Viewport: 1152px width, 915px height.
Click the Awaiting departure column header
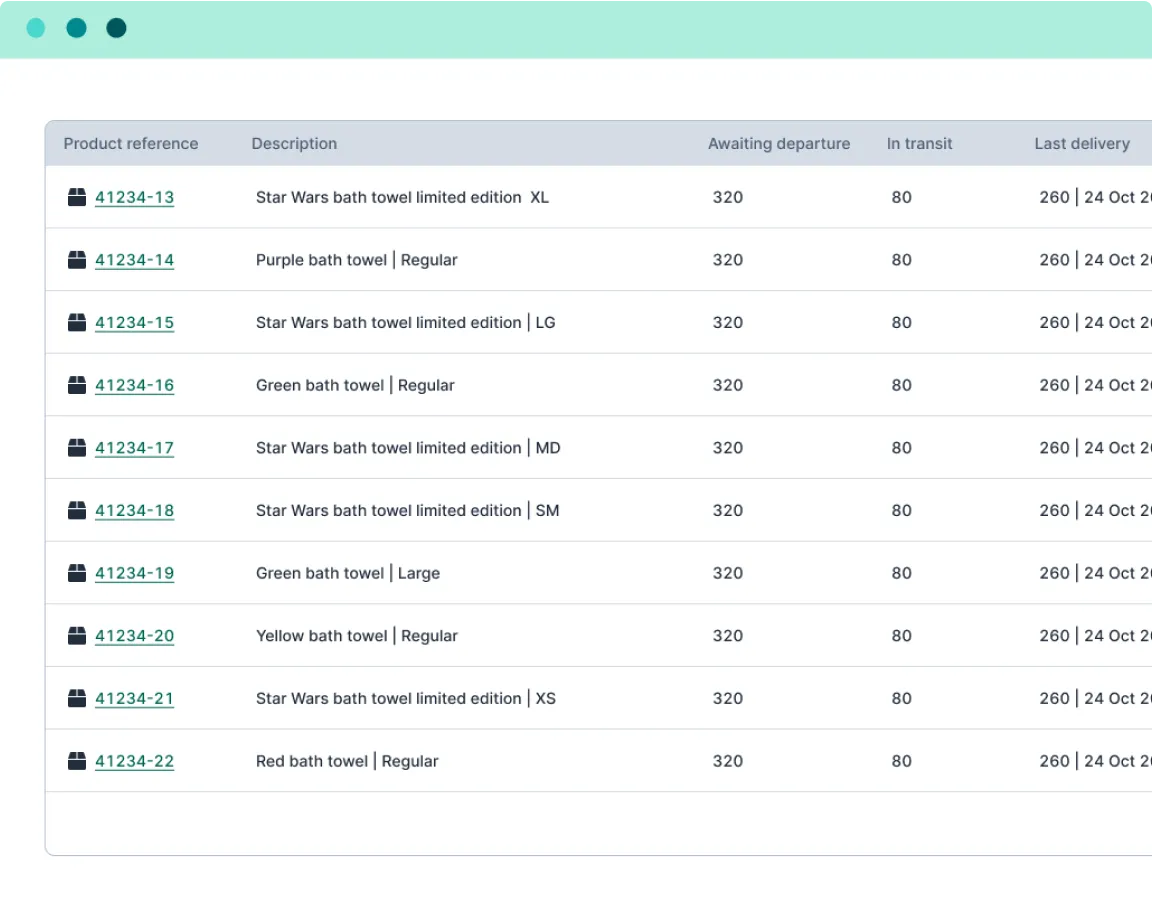779,144
